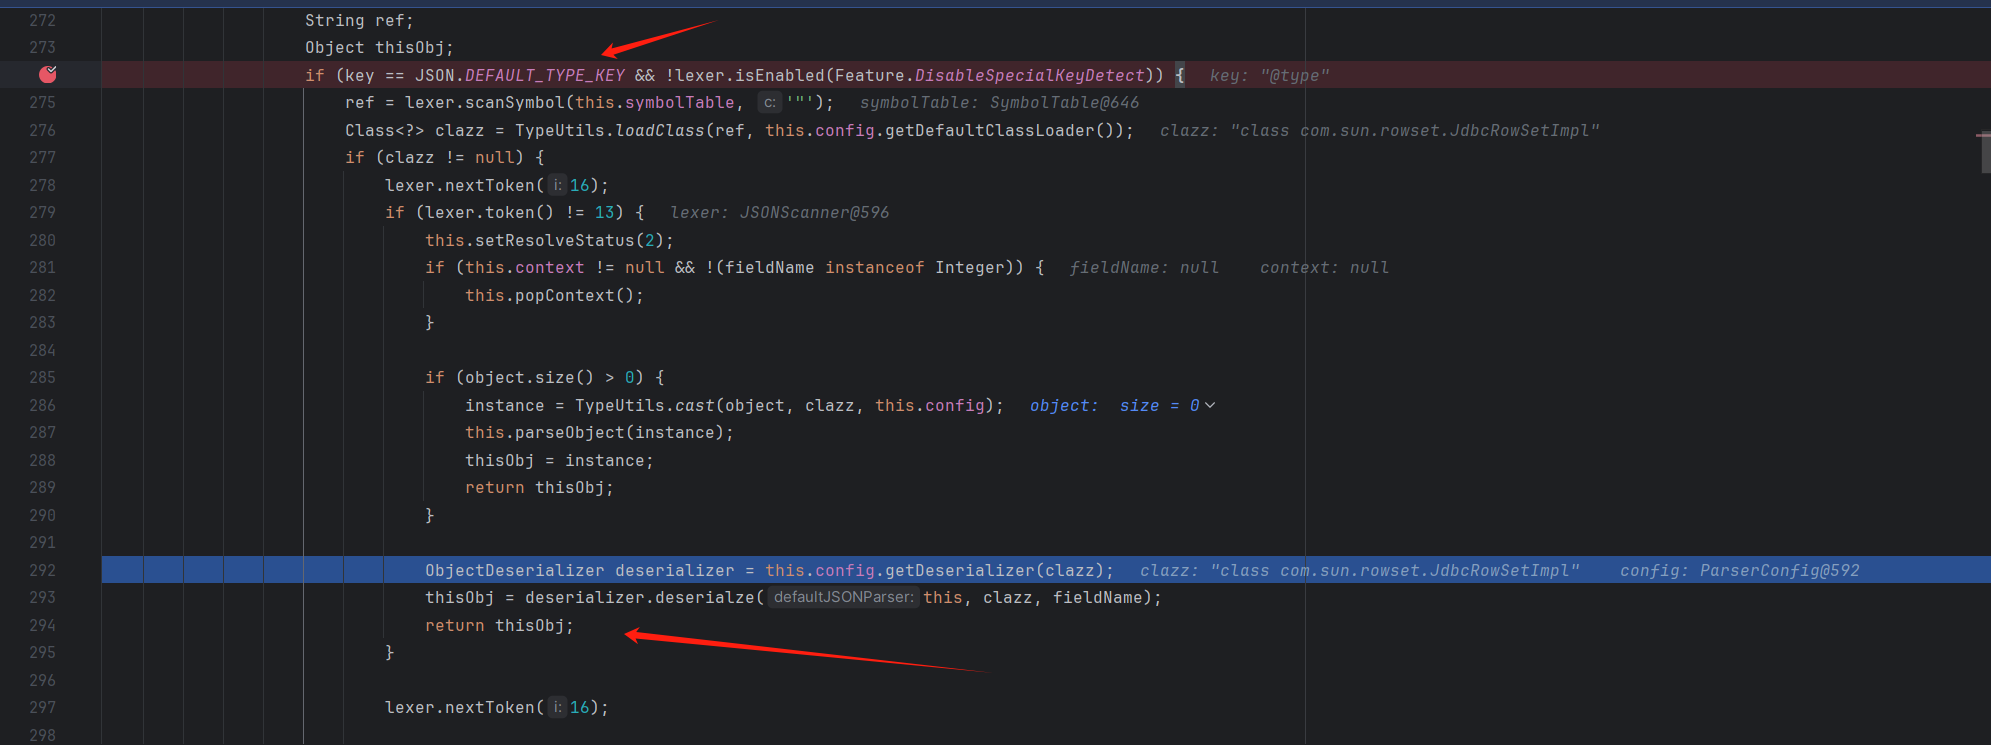Click inline hint context: null
Image resolution: width=1991 pixels, height=745 pixels.
coord(1324,267)
